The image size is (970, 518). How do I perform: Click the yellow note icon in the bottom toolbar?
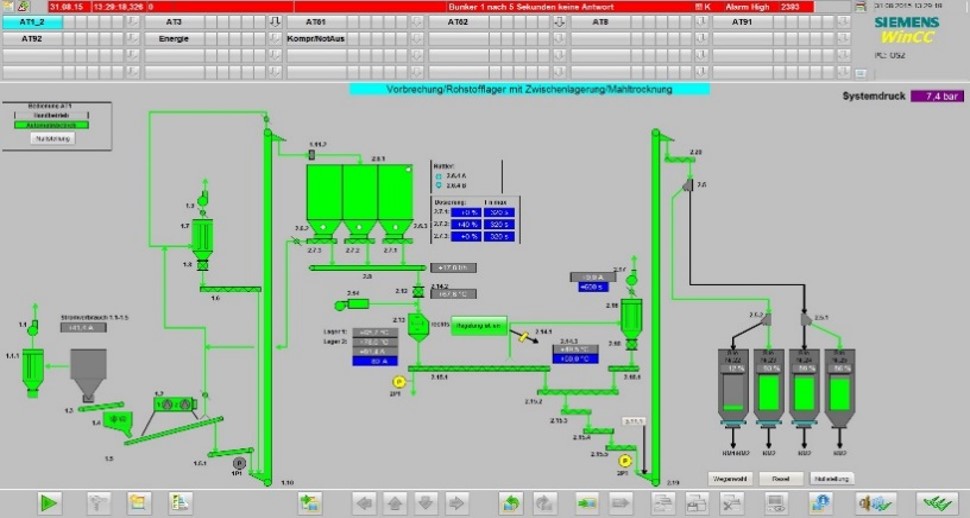pos(139,503)
